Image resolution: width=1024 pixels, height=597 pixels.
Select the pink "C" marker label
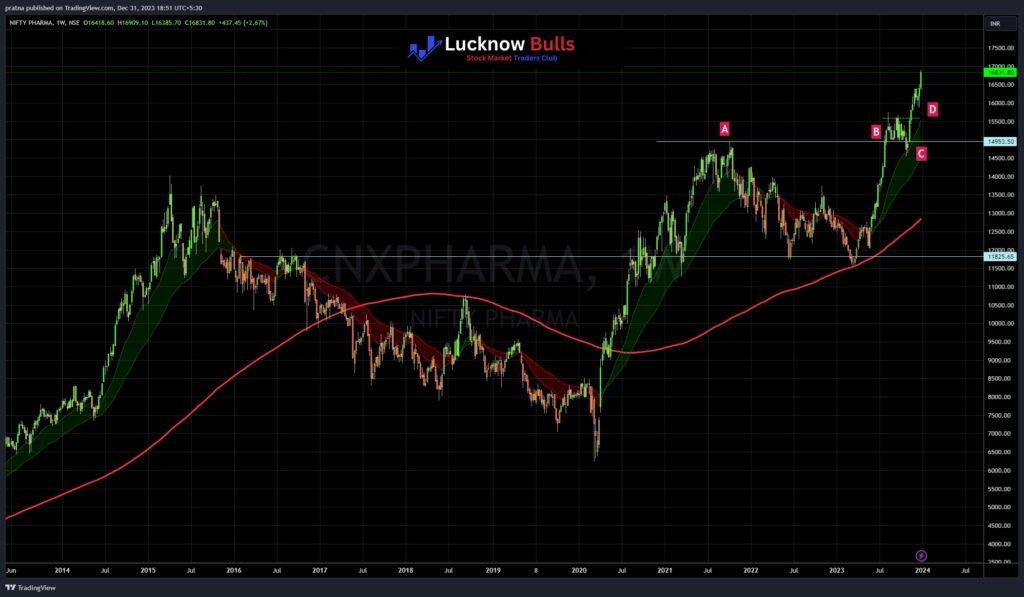(921, 153)
